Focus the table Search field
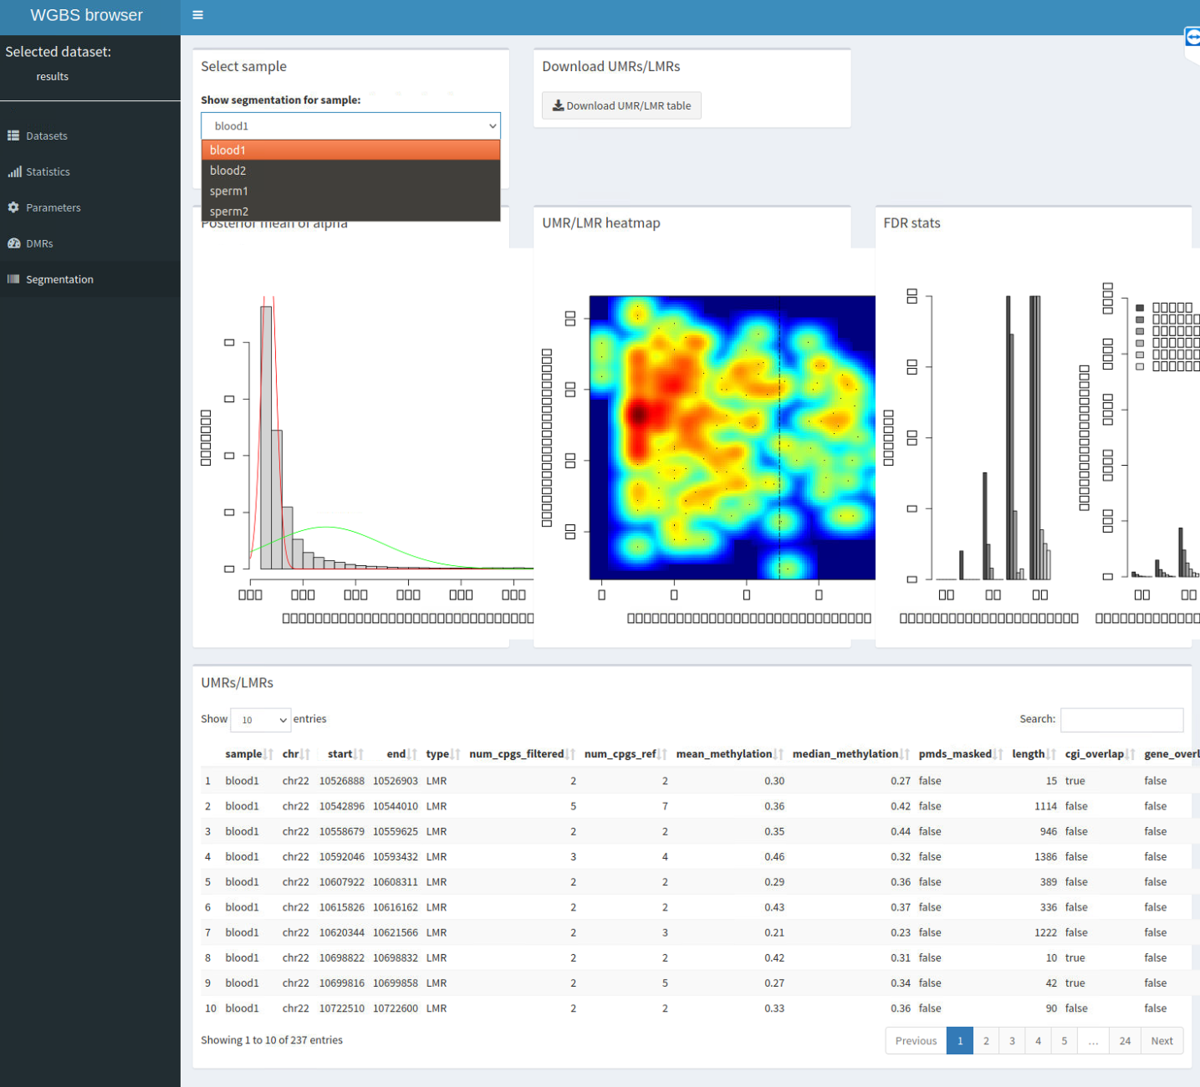 coord(1122,720)
